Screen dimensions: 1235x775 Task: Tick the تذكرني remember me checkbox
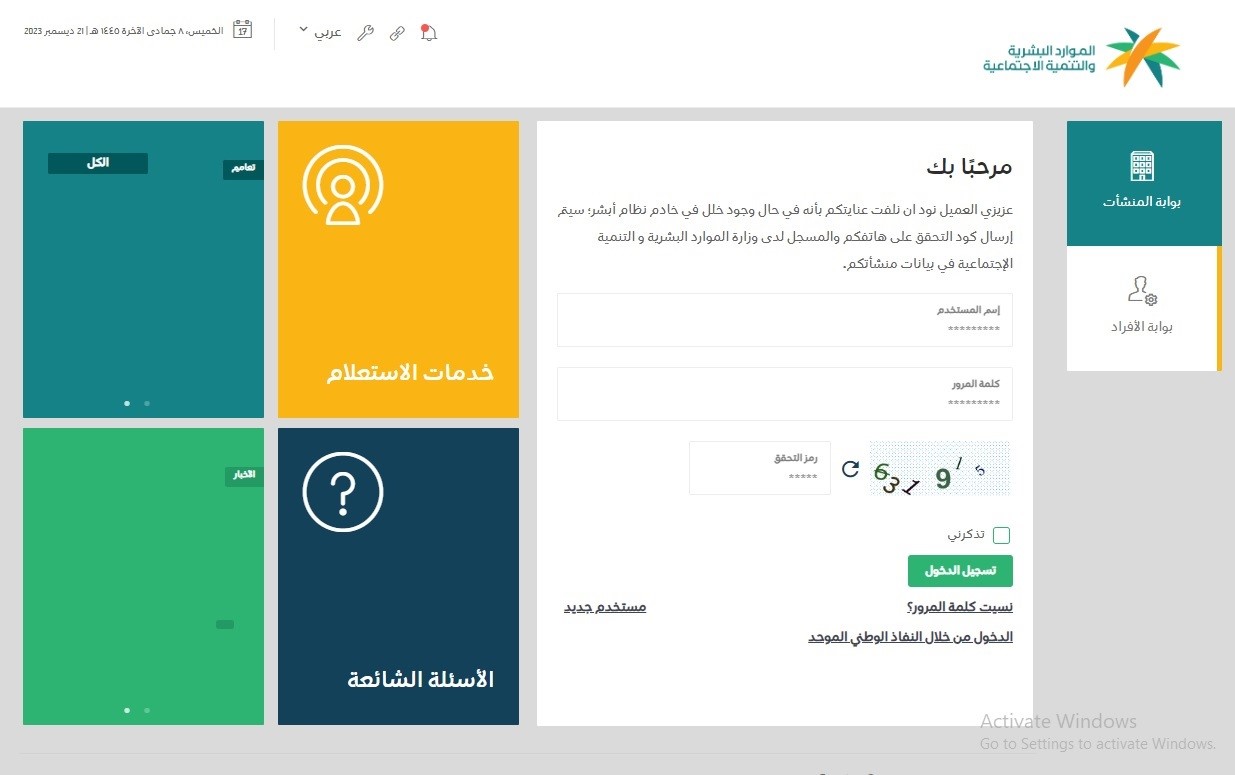[1002, 535]
